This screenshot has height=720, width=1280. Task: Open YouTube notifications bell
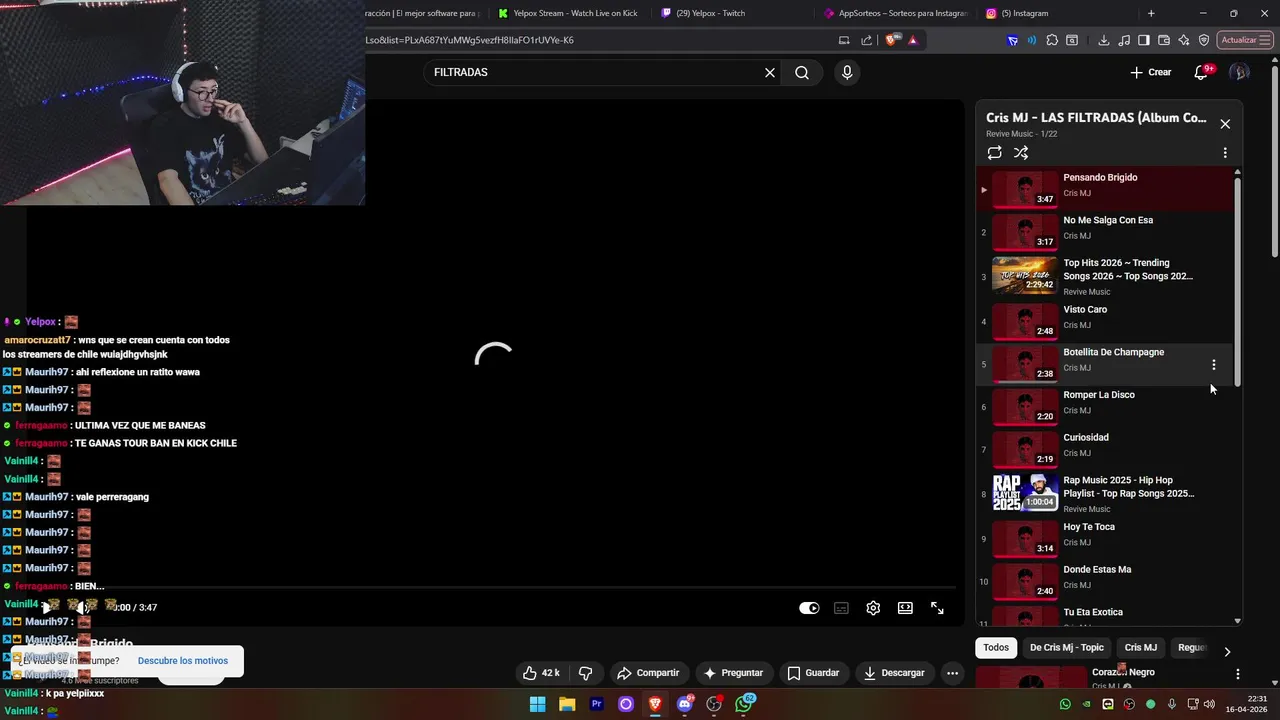point(1201,72)
